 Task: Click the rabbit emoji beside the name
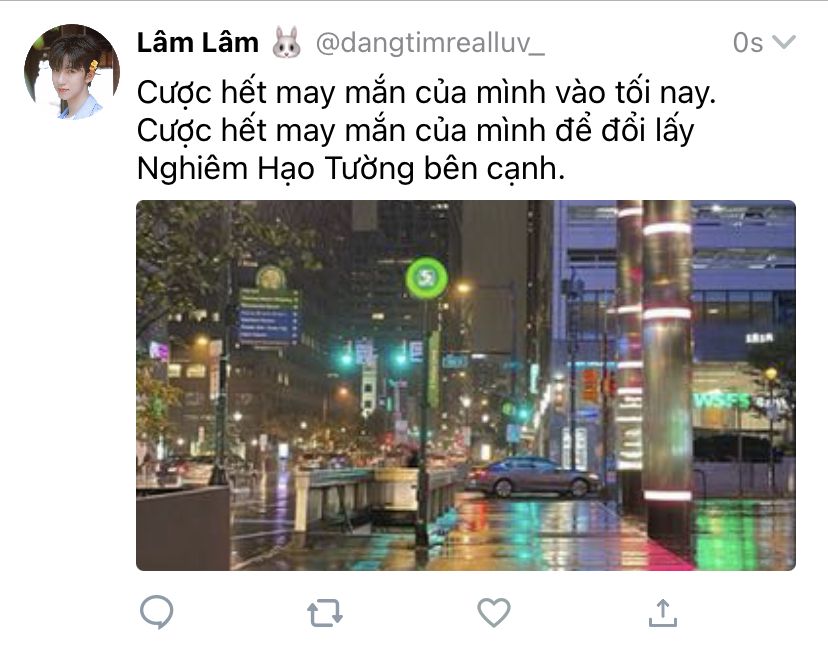pos(287,42)
